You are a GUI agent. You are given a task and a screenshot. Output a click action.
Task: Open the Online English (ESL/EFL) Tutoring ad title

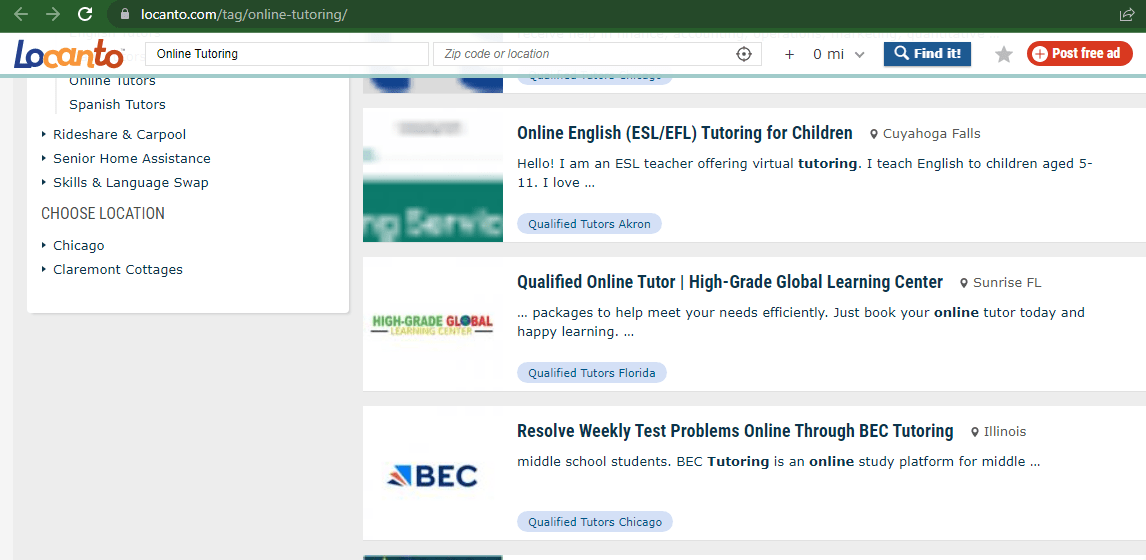(685, 133)
